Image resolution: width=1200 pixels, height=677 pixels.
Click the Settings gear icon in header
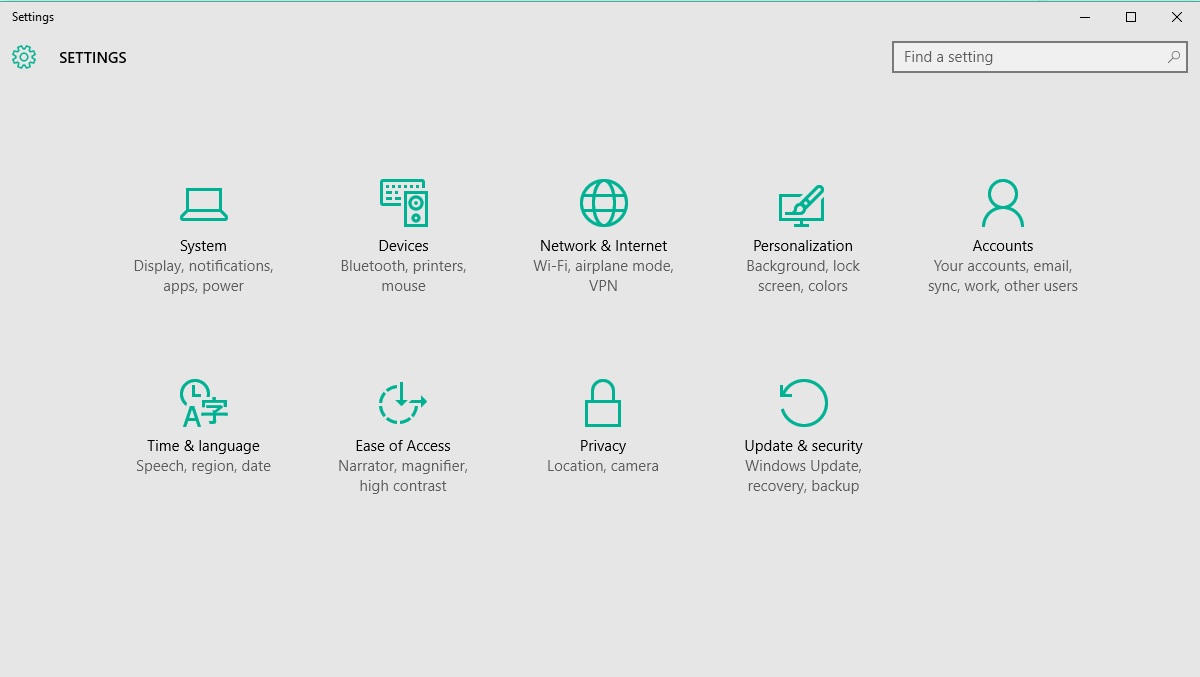(24, 57)
